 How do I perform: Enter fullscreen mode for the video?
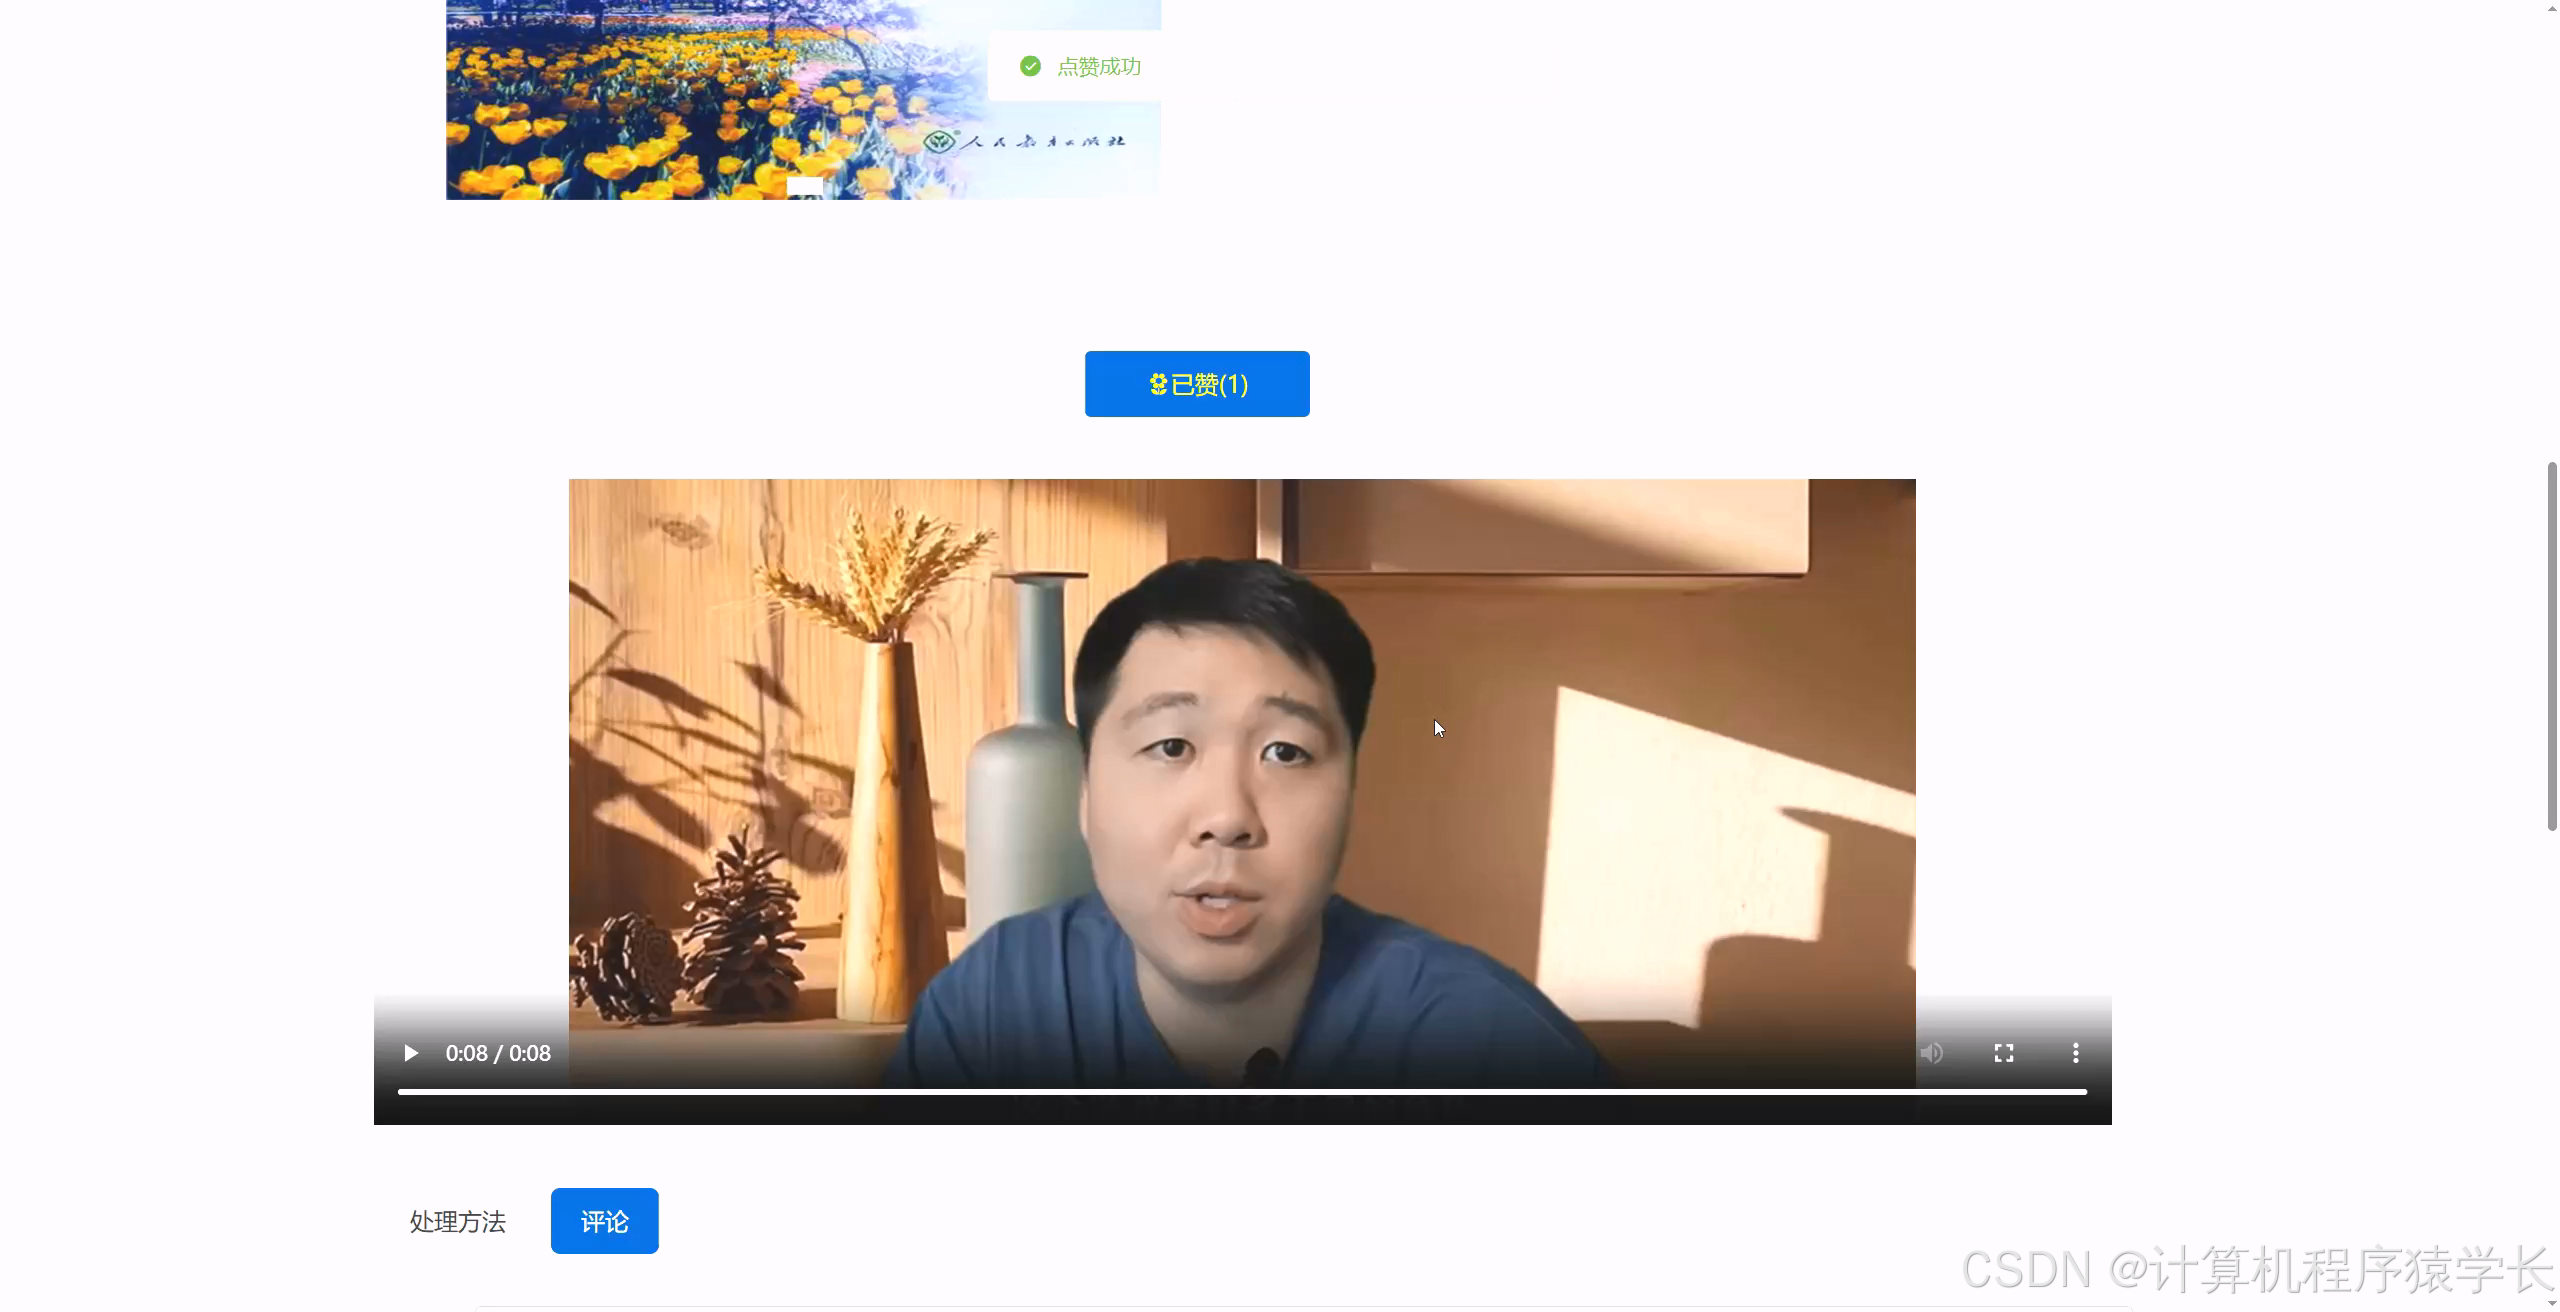click(2004, 1053)
